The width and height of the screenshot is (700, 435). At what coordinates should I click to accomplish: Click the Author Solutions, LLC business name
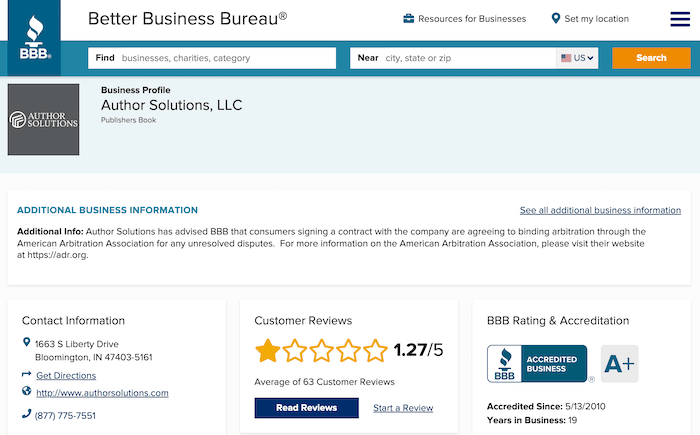(171, 105)
